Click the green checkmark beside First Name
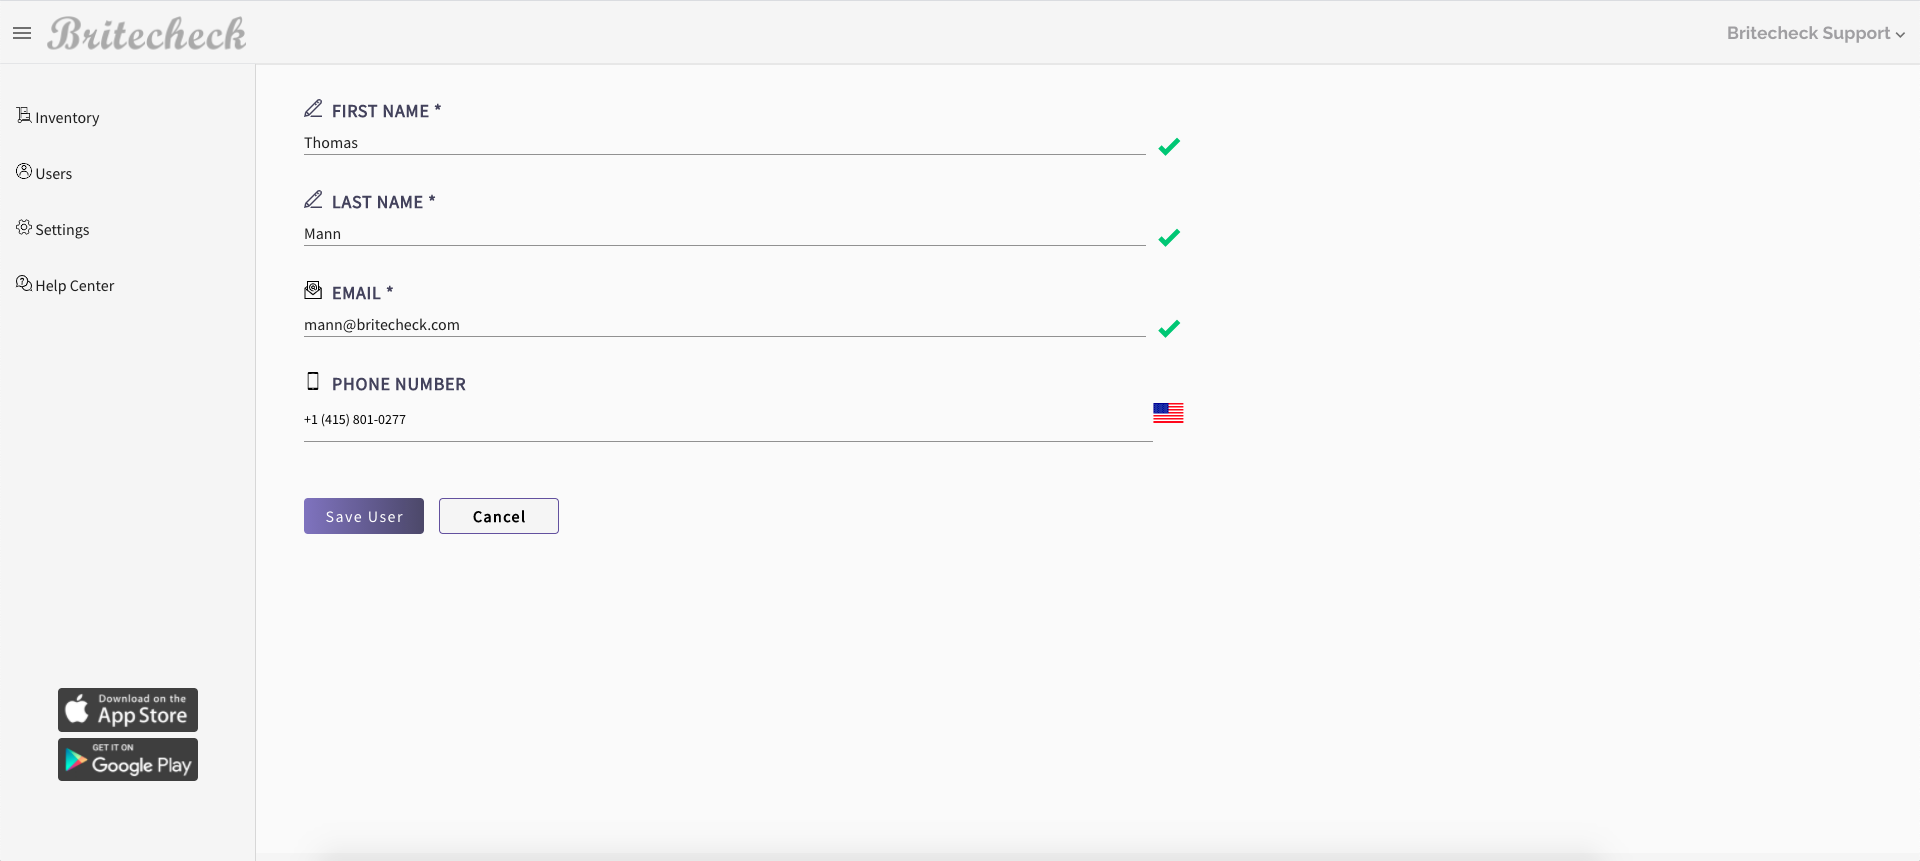The width and height of the screenshot is (1920, 861). [1169, 146]
